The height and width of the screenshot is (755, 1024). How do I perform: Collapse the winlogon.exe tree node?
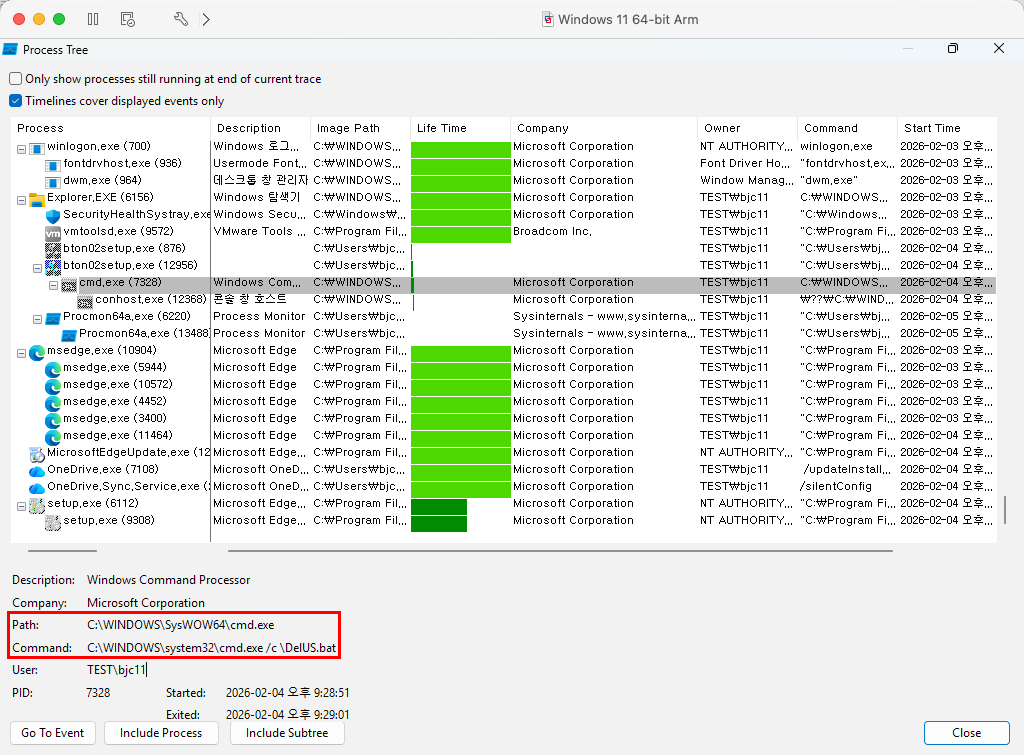point(22,148)
